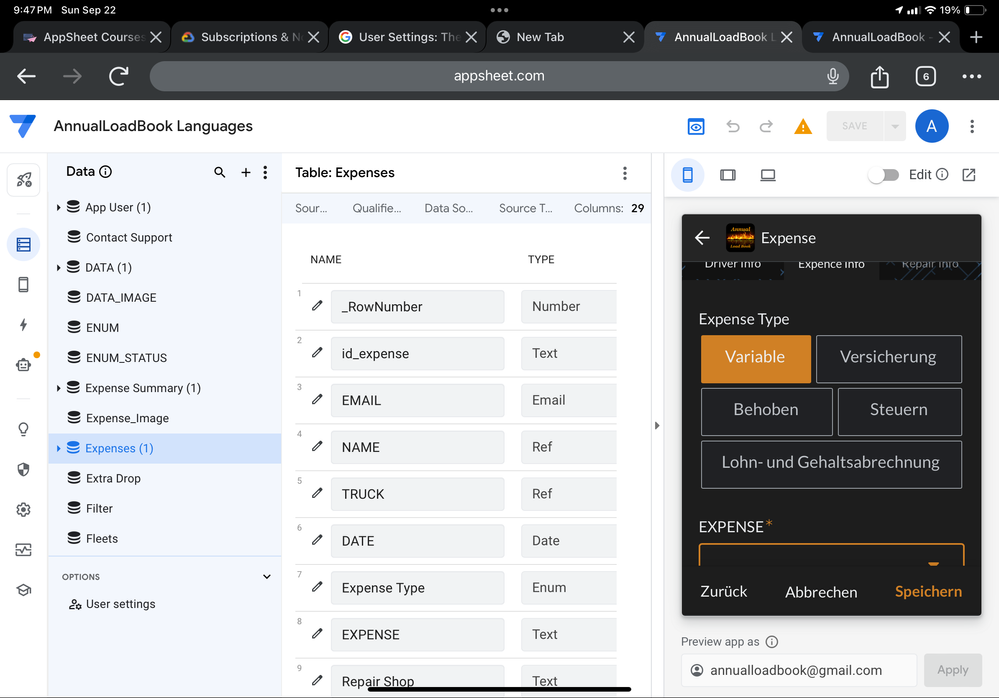View the warning triangle alerts
Screen dimensions: 999x698
[x=803, y=127]
